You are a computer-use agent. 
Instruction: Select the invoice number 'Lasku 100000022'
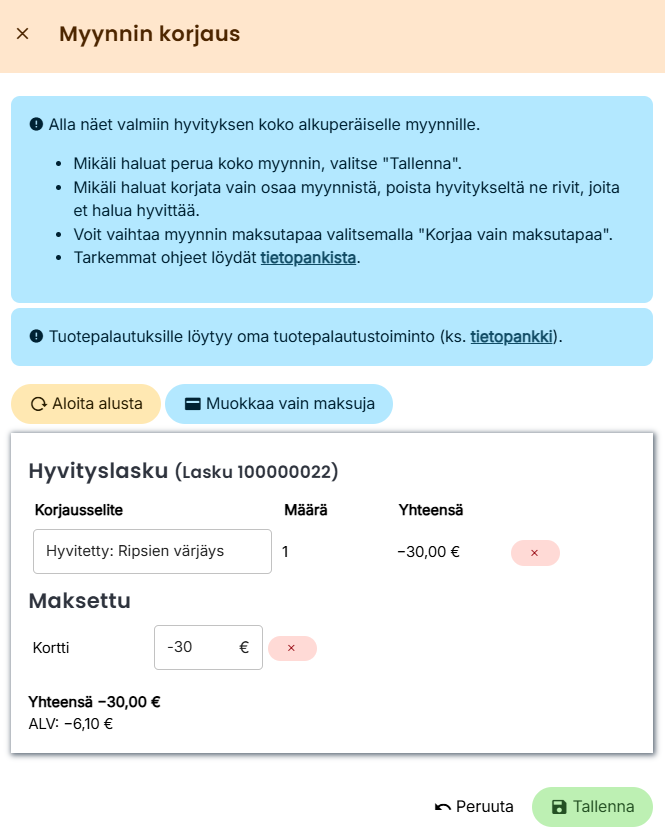257,472
